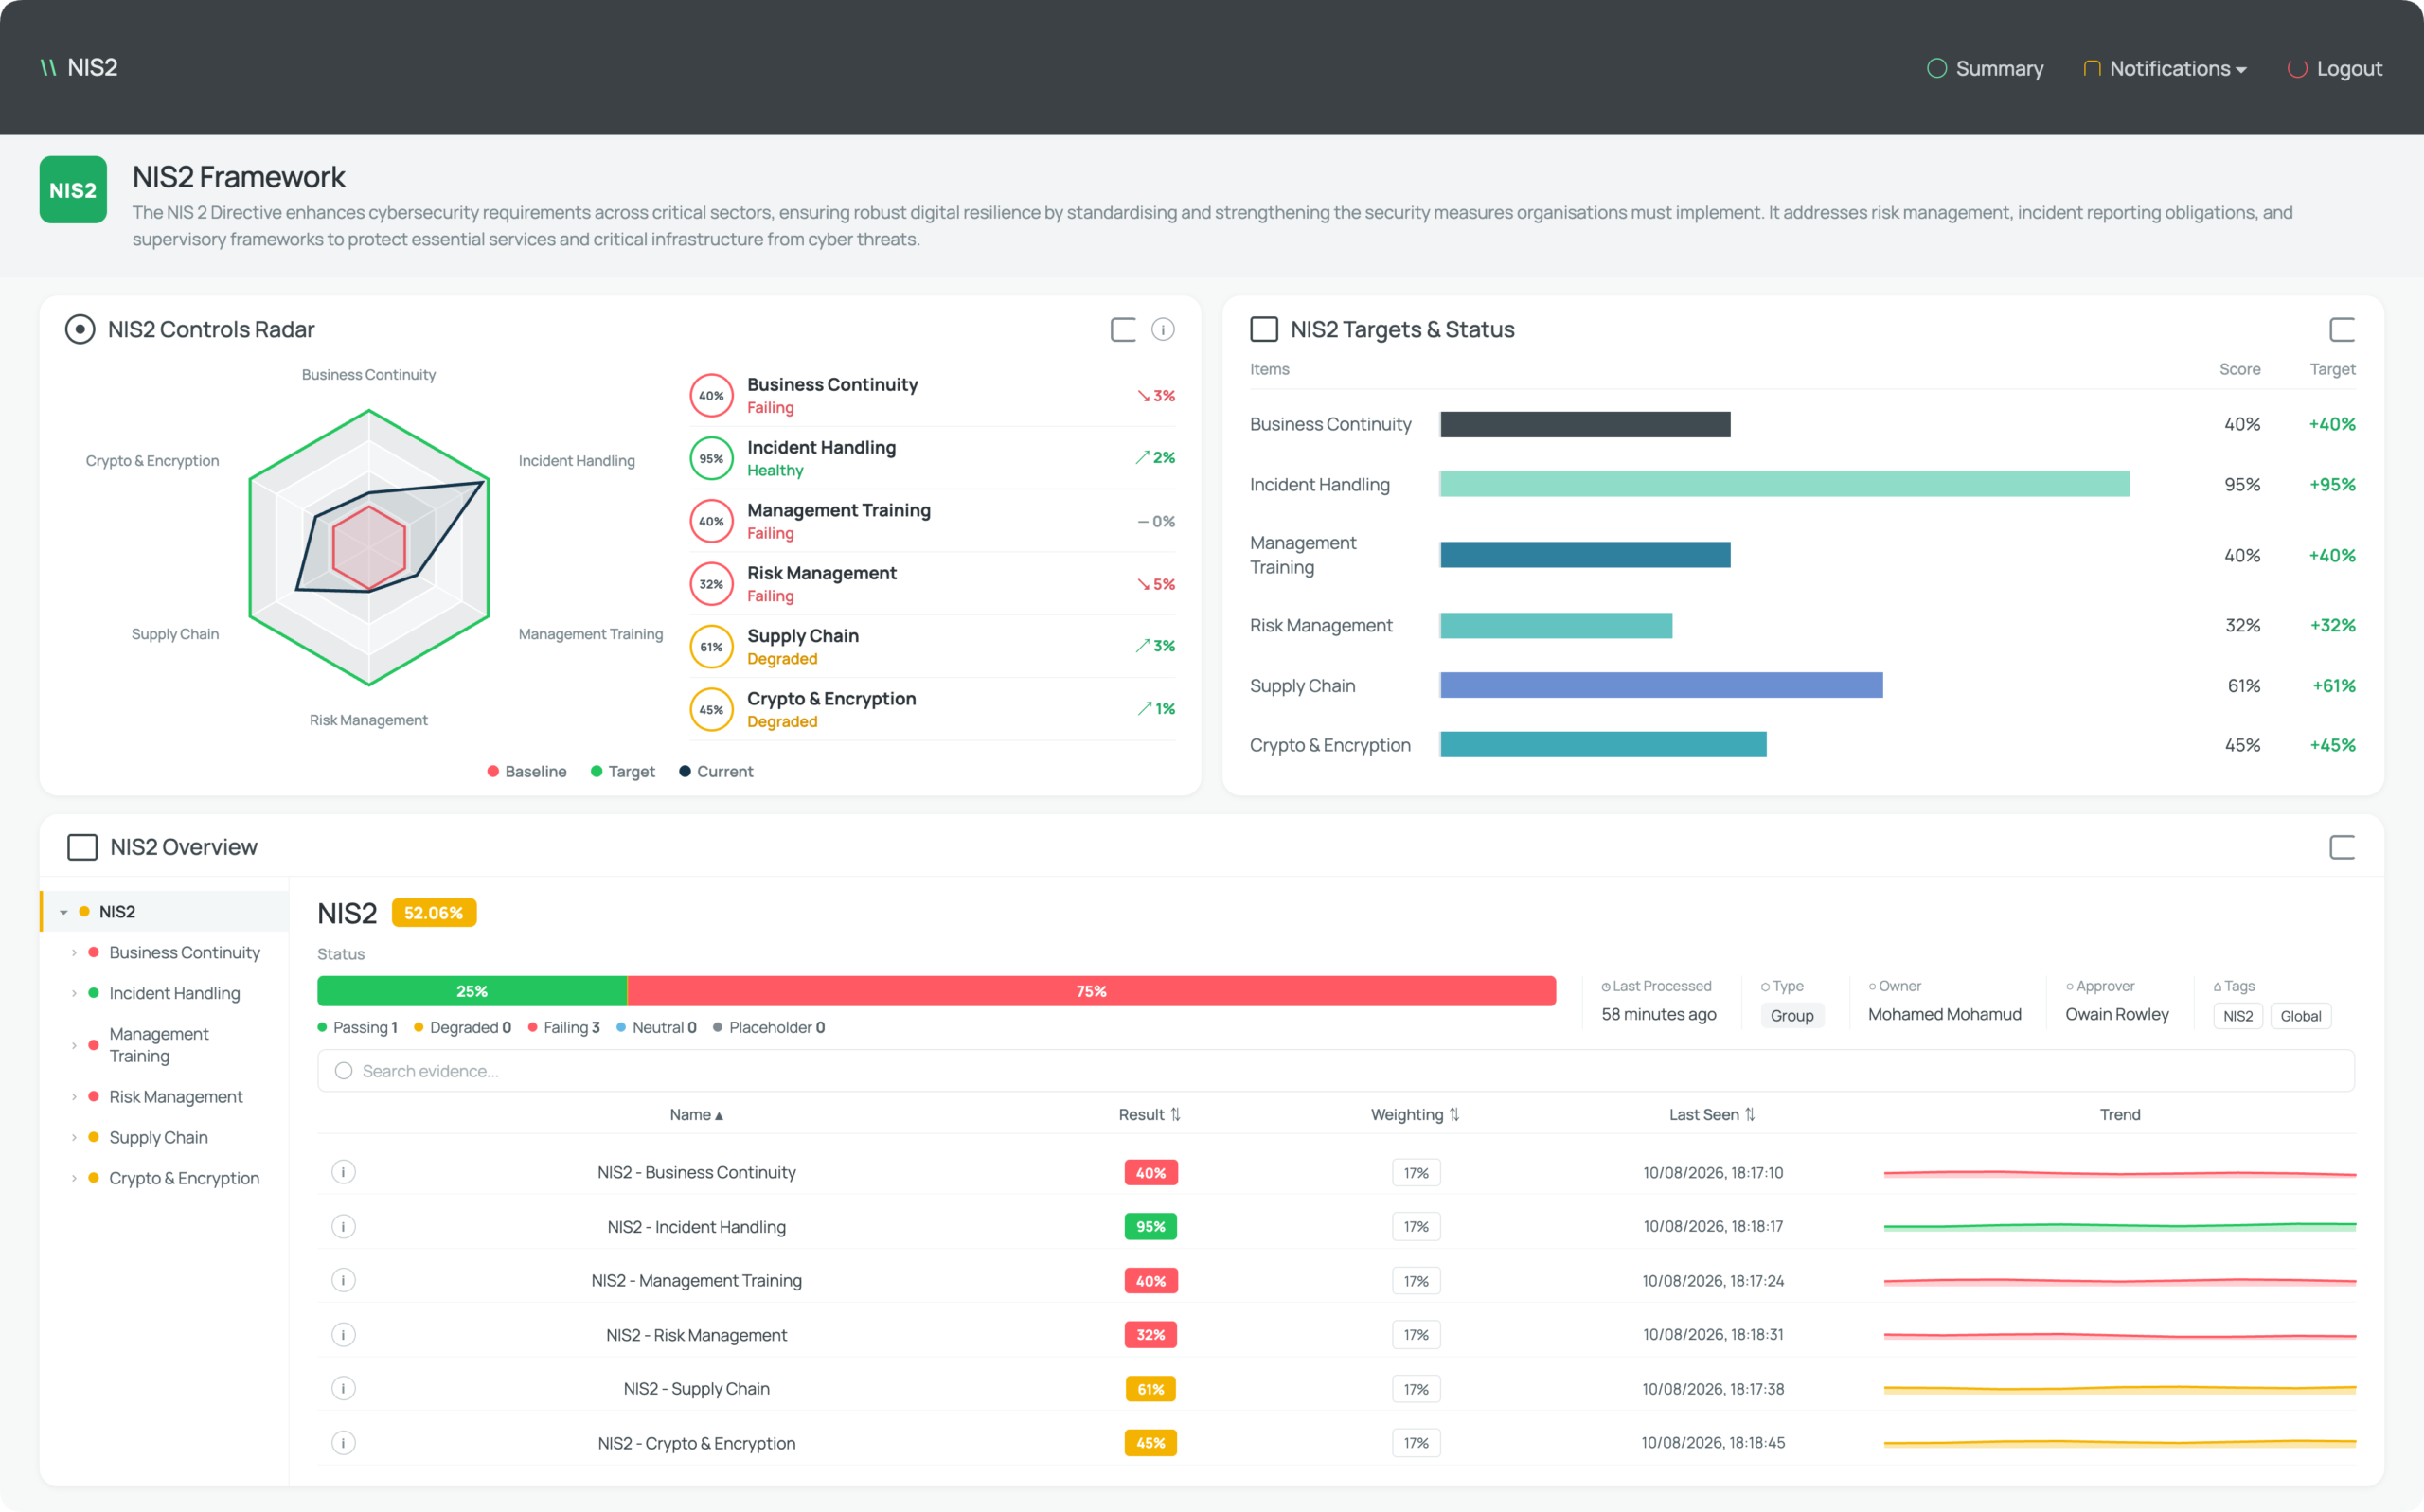Click the Notifications bell icon

pyautogui.click(x=2091, y=68)
